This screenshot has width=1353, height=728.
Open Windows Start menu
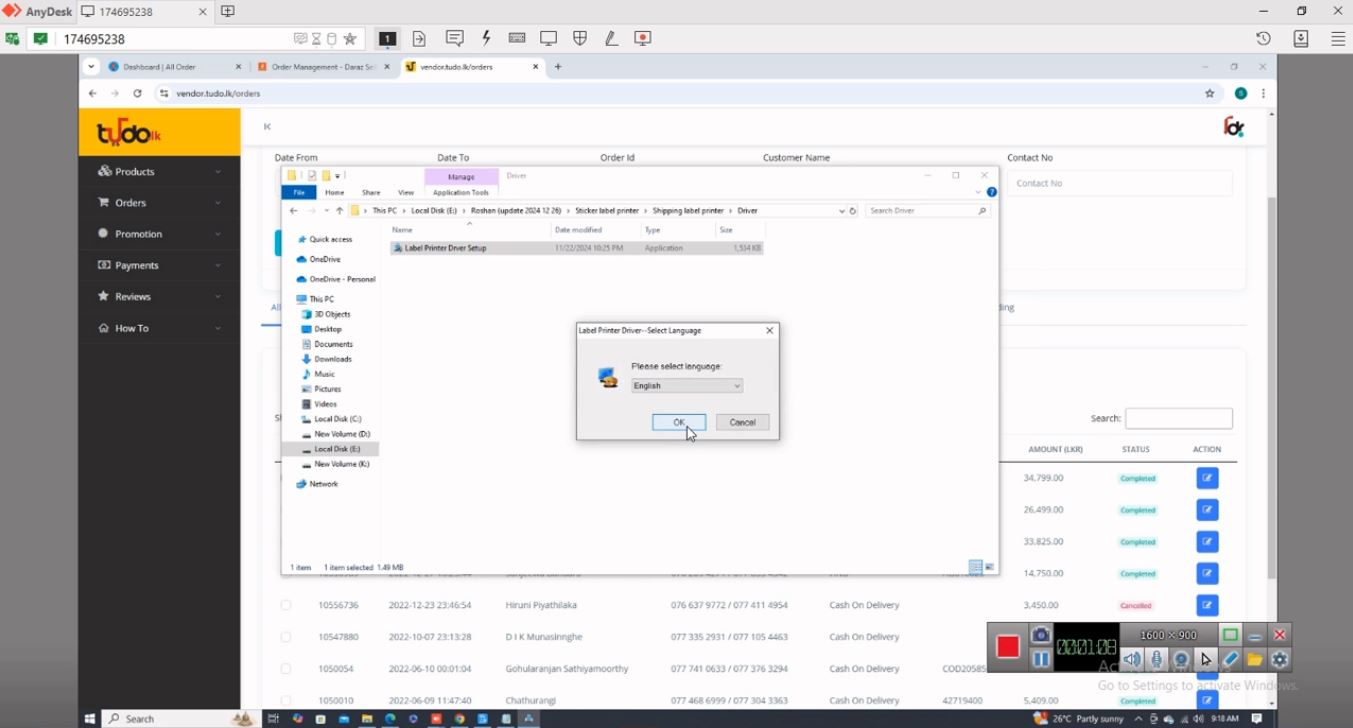point(89,718)
